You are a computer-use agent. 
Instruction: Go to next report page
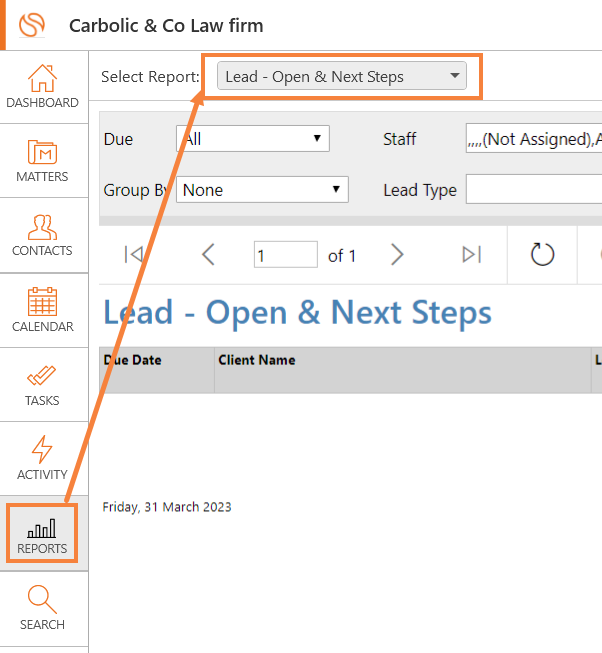[397, 254]
